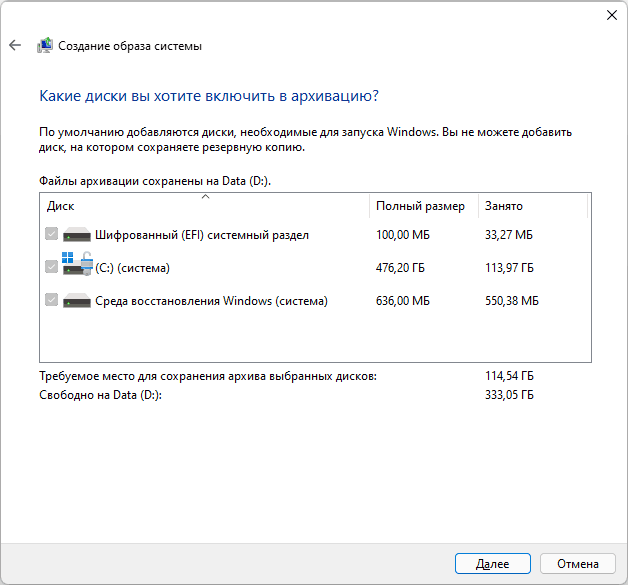628x585 pixels.
Task: Go back with the arrow icon
Action: 15,45
